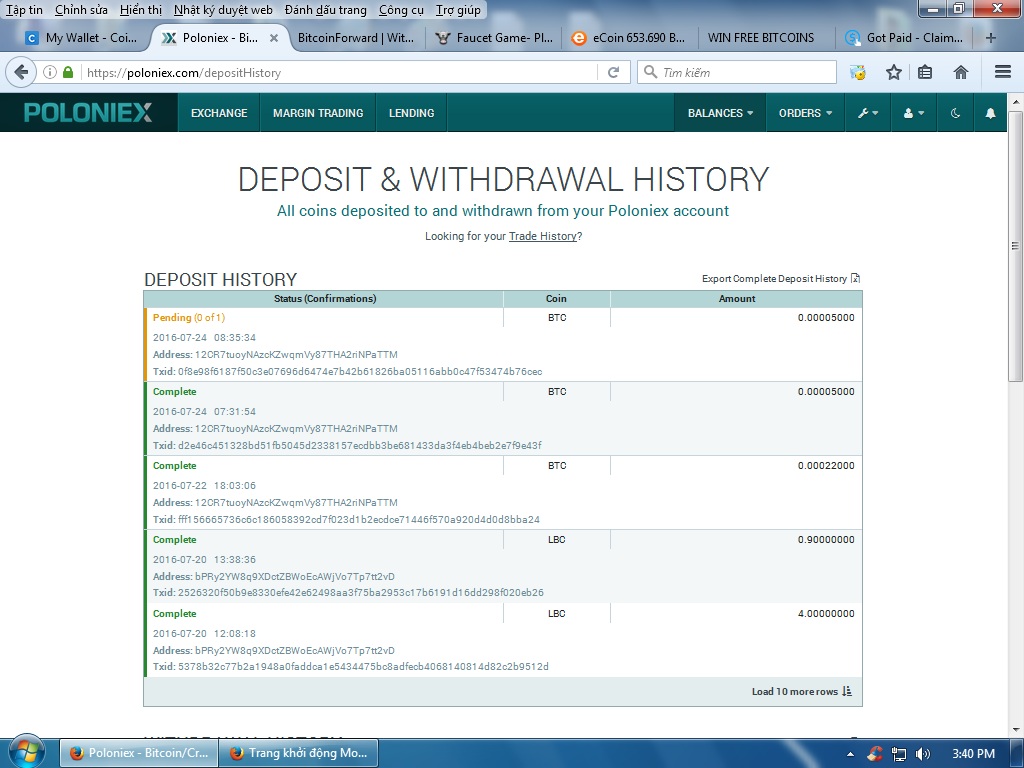
Task: Bookmark this page with star icon
Action: [893, 72]
